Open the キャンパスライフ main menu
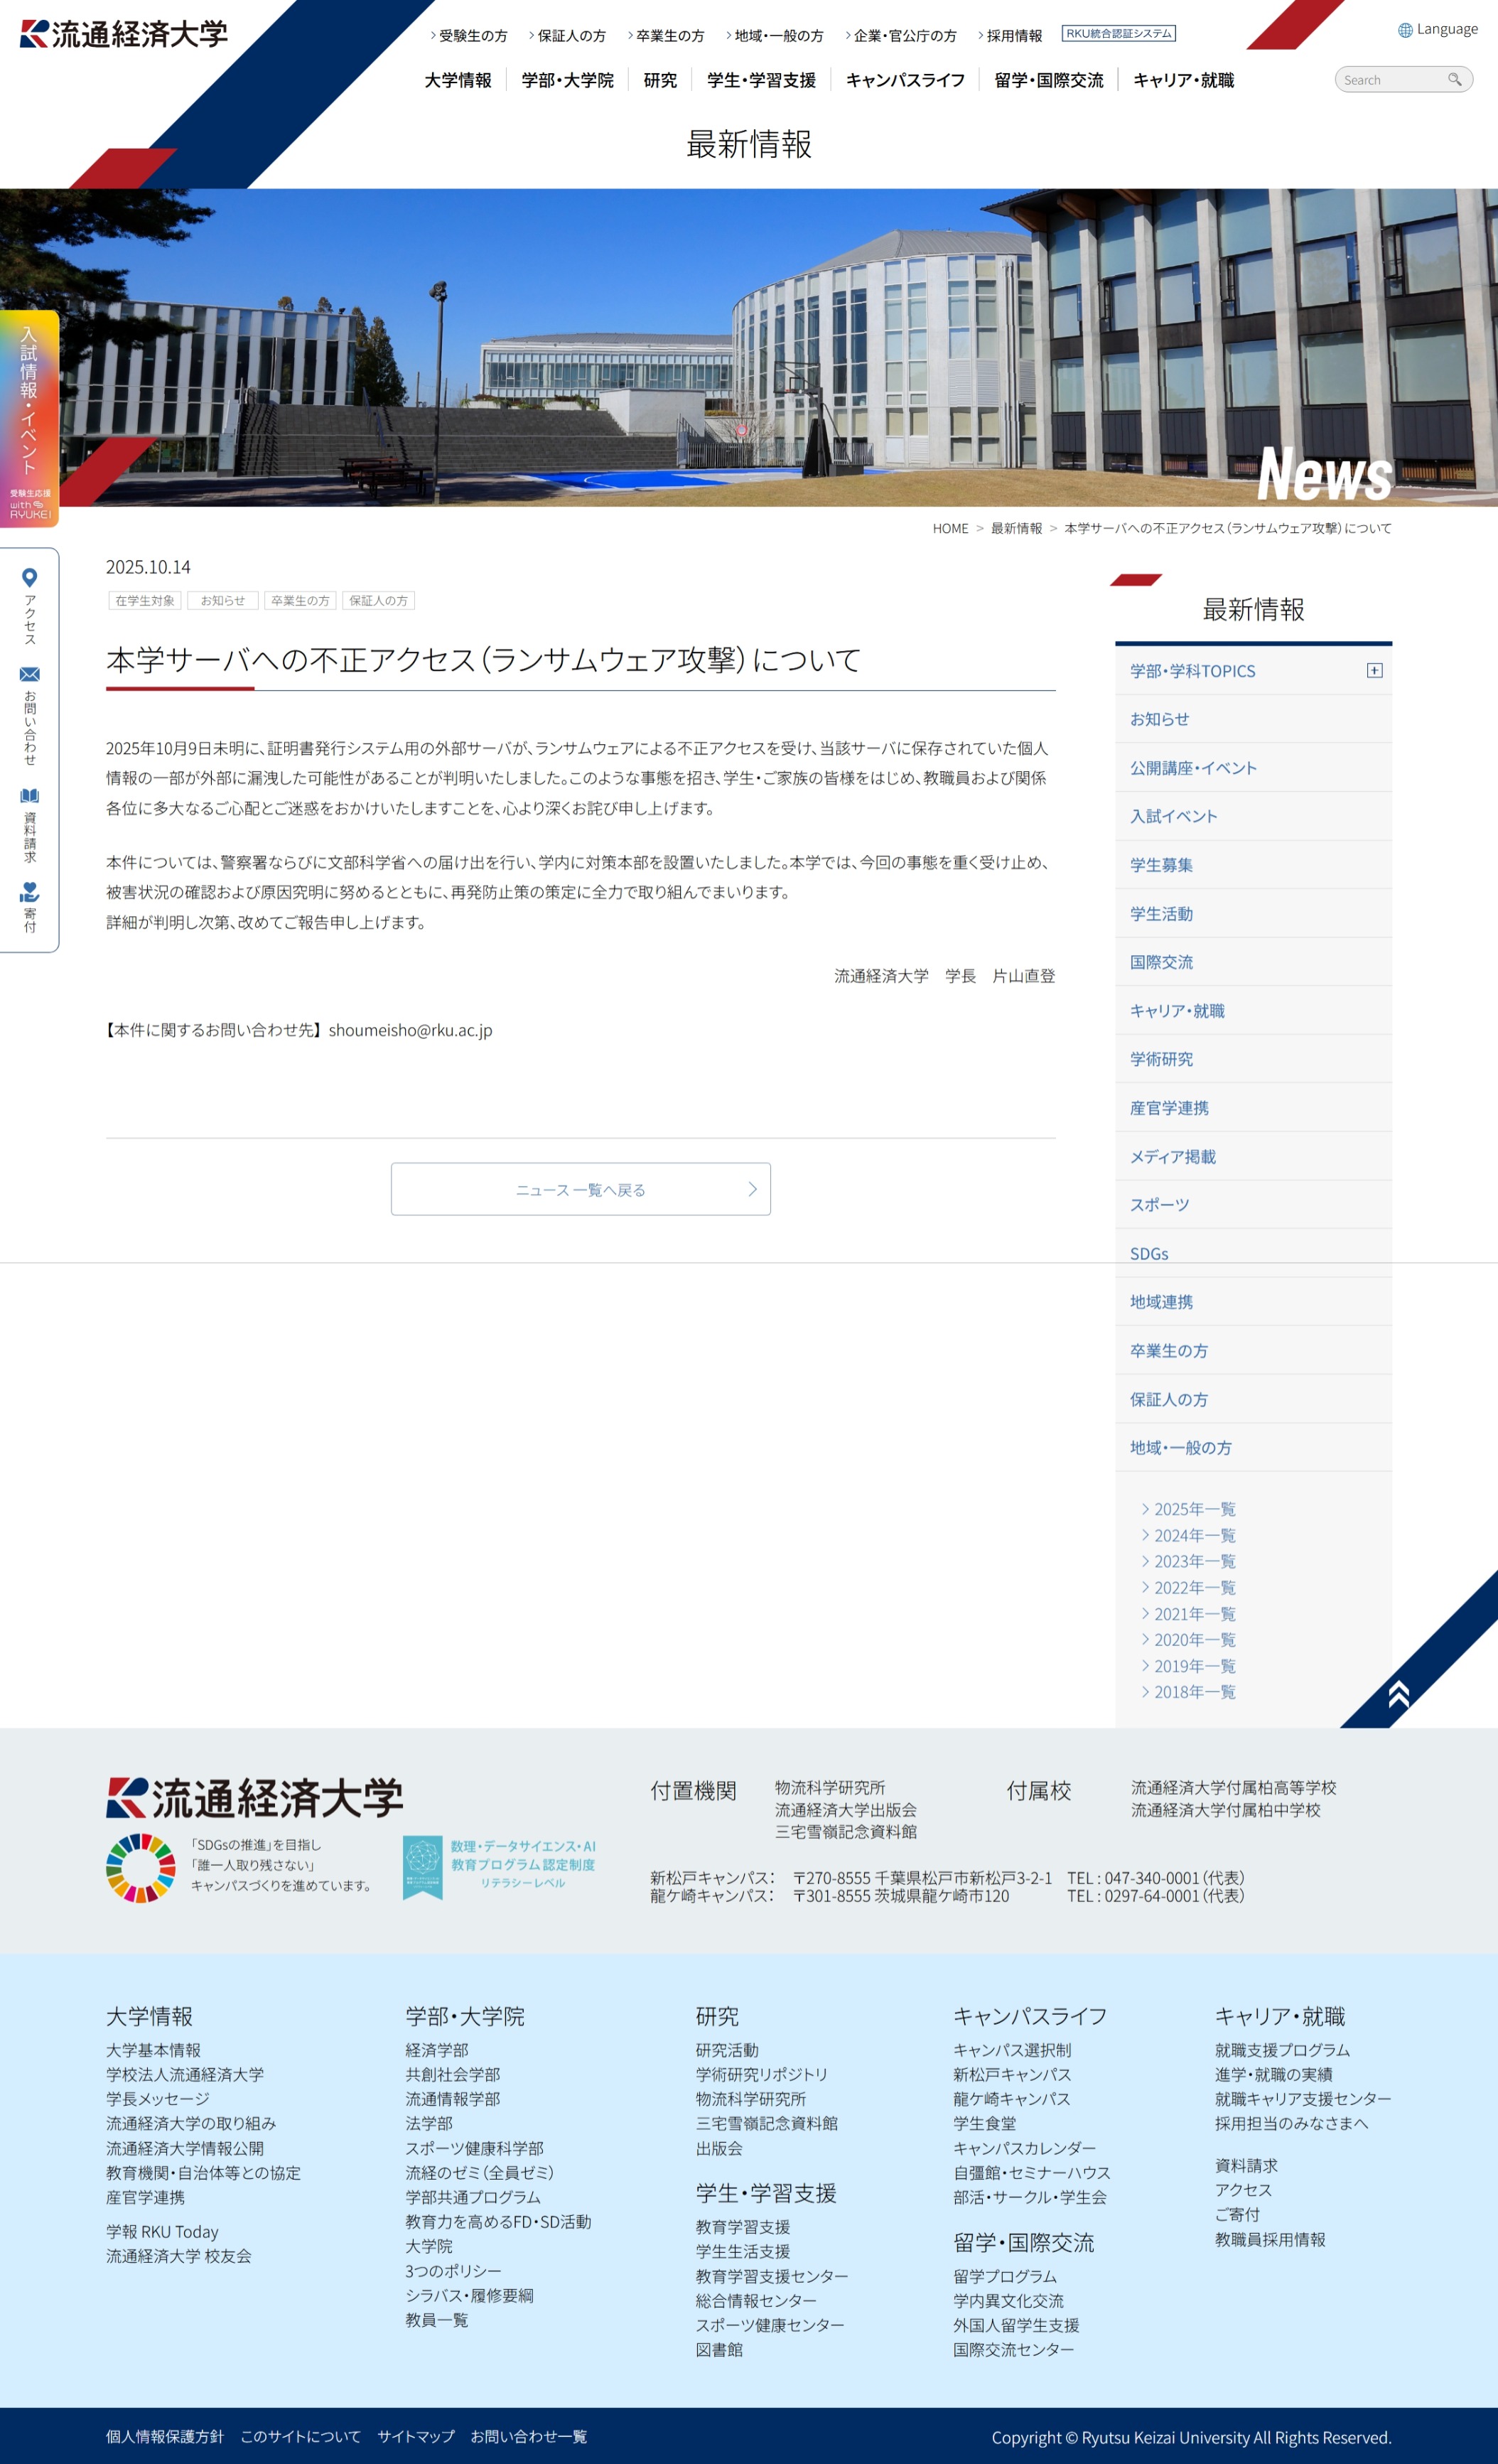Viewport: 1498px width, 2464px height. 905,80
